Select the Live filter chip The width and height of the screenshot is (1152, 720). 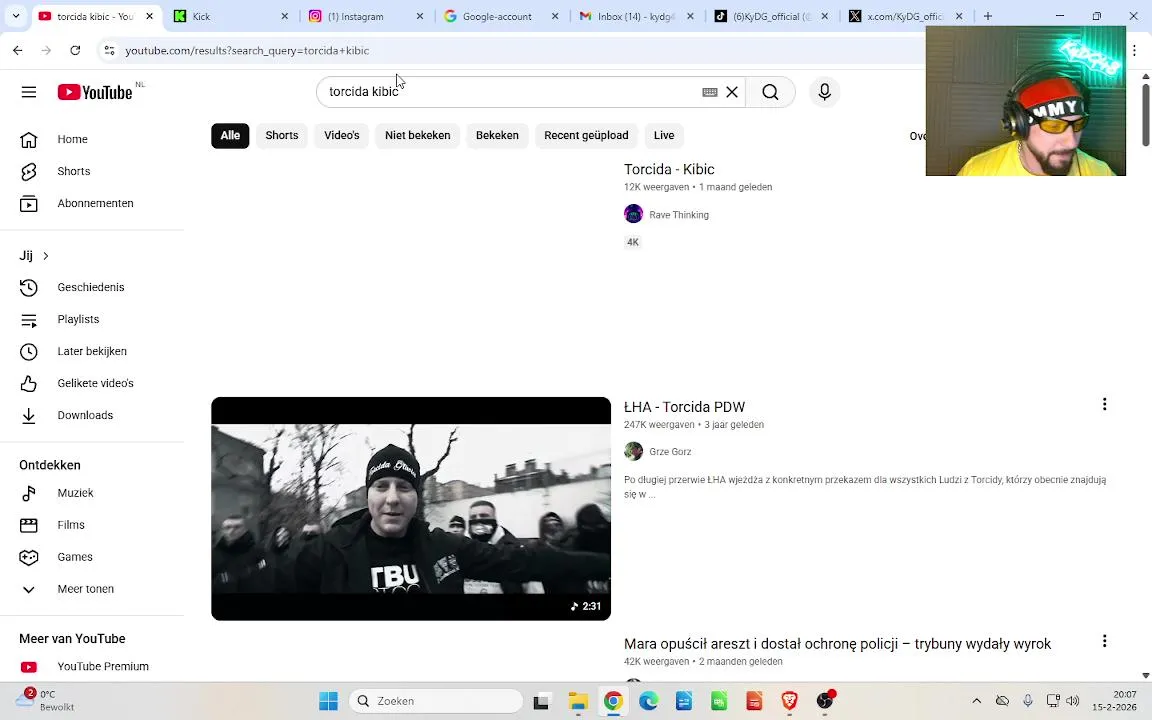664,135
